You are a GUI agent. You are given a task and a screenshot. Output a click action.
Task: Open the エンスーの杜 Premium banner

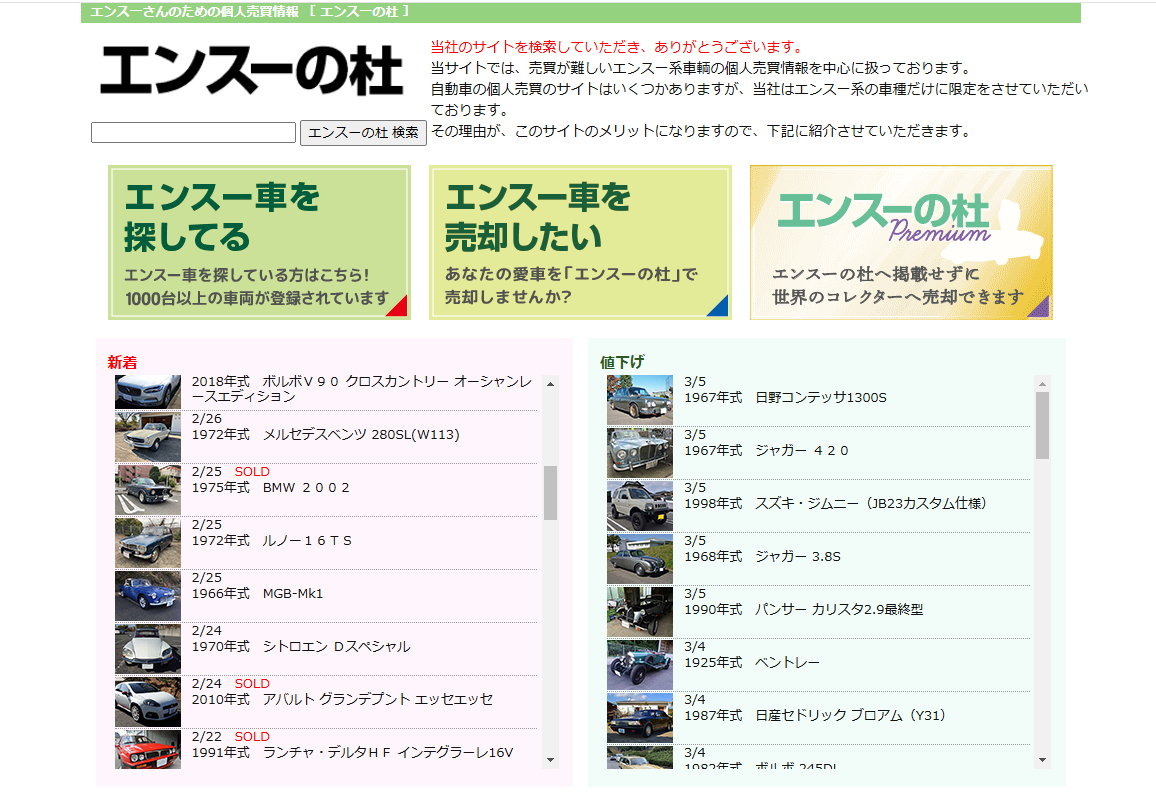pyautogui.click(x=901, y=243)
